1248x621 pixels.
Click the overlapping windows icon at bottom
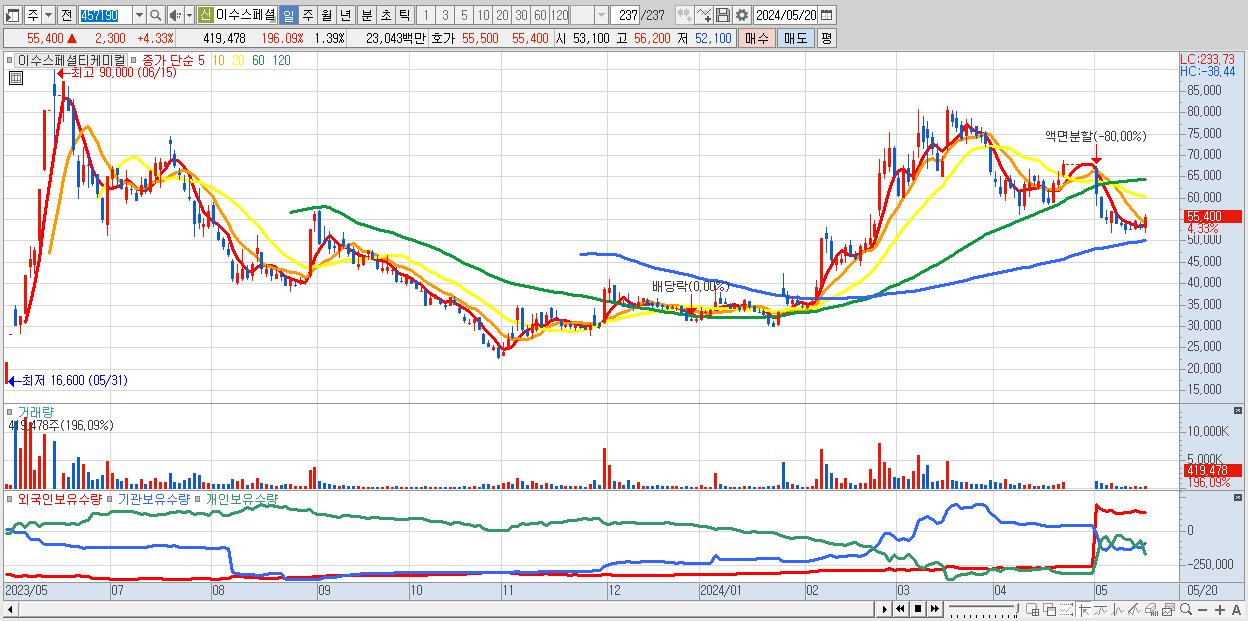pyautogui.click(x=1049, y=609)
